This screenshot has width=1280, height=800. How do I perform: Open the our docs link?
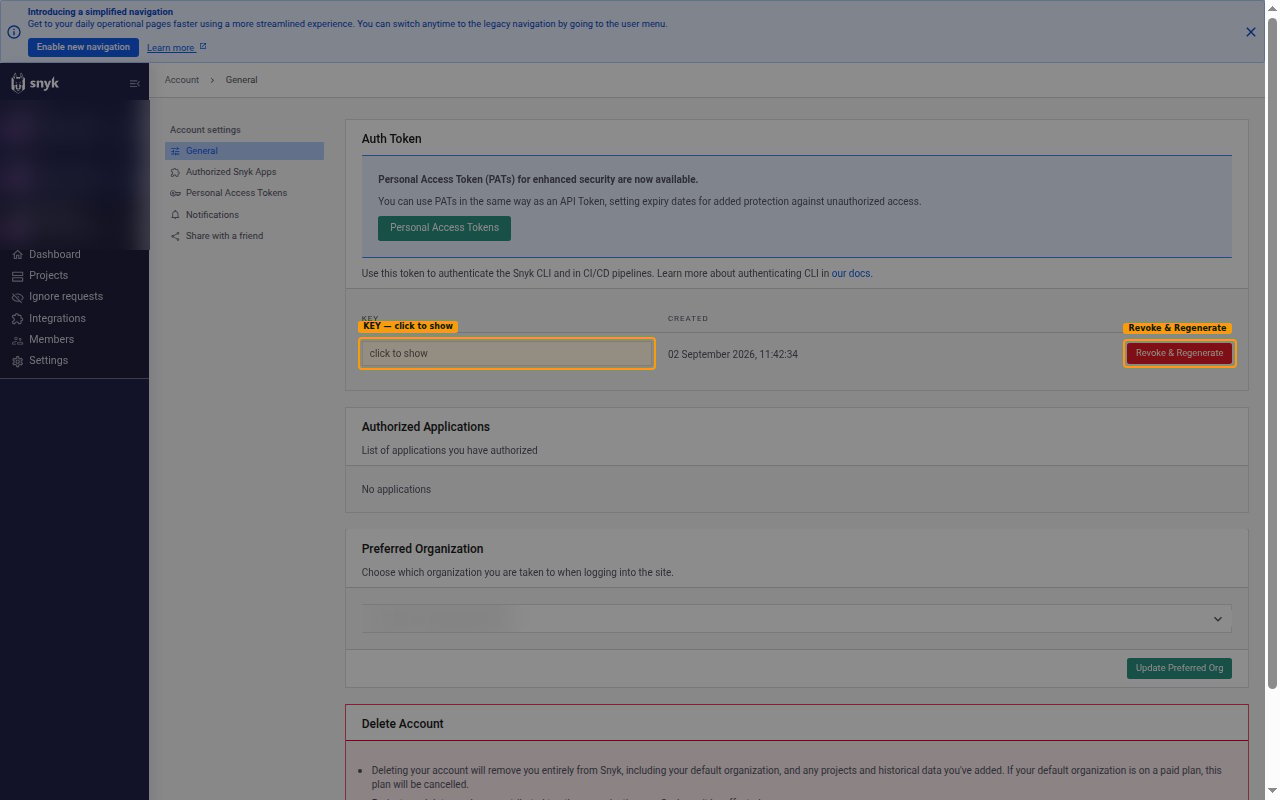[x=851, y=273]
